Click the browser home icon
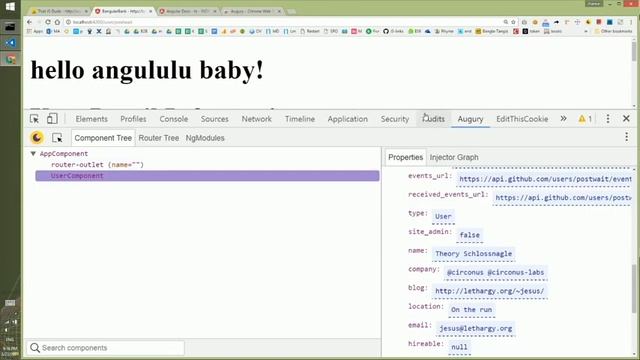Screen dimensions: 640x360 pyautogui.click(x=57, y=22)
